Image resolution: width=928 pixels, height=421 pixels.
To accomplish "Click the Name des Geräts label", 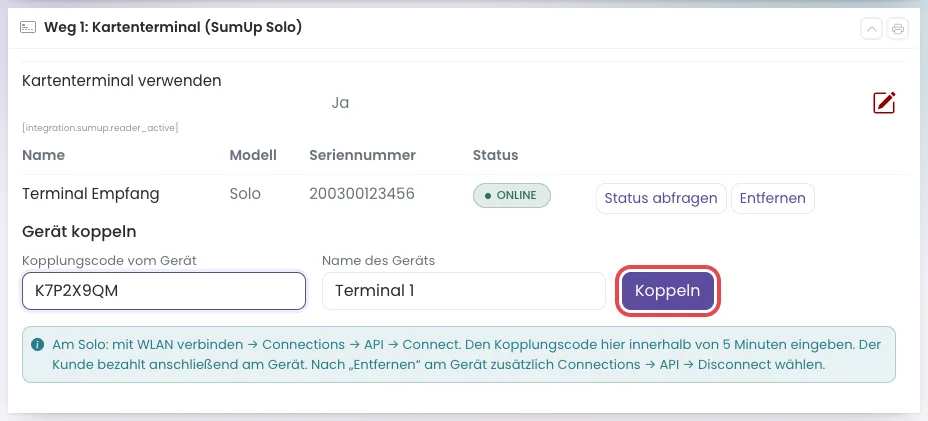I will [378, 260].
